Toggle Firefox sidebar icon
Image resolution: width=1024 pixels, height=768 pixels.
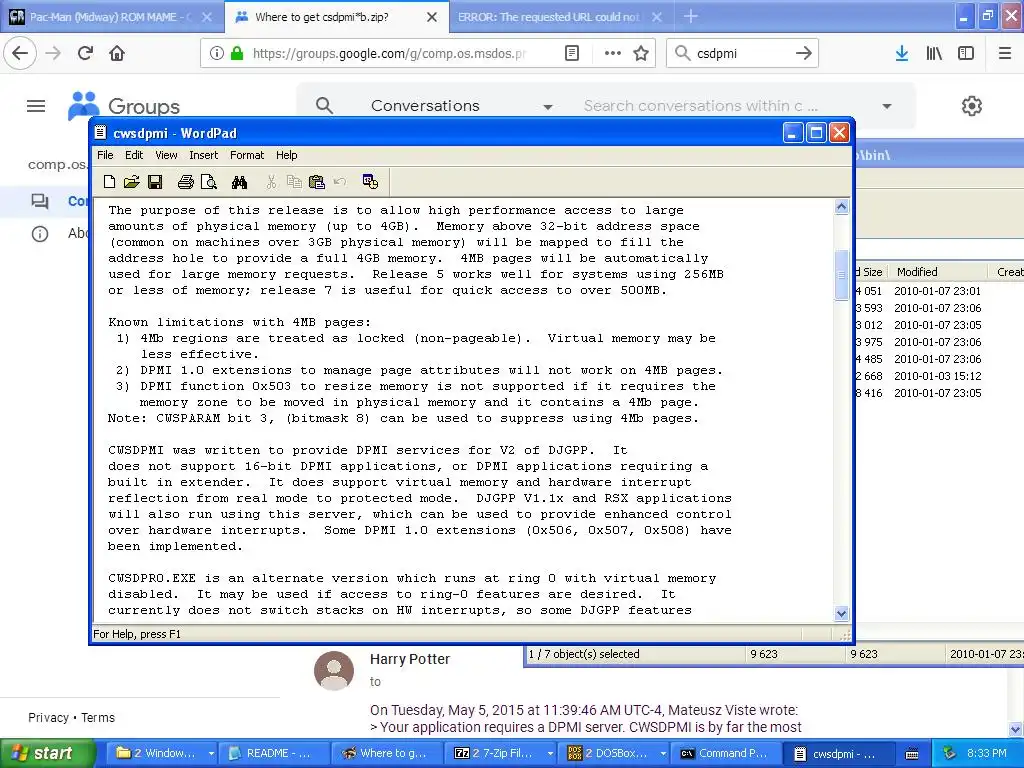point(966,53)
